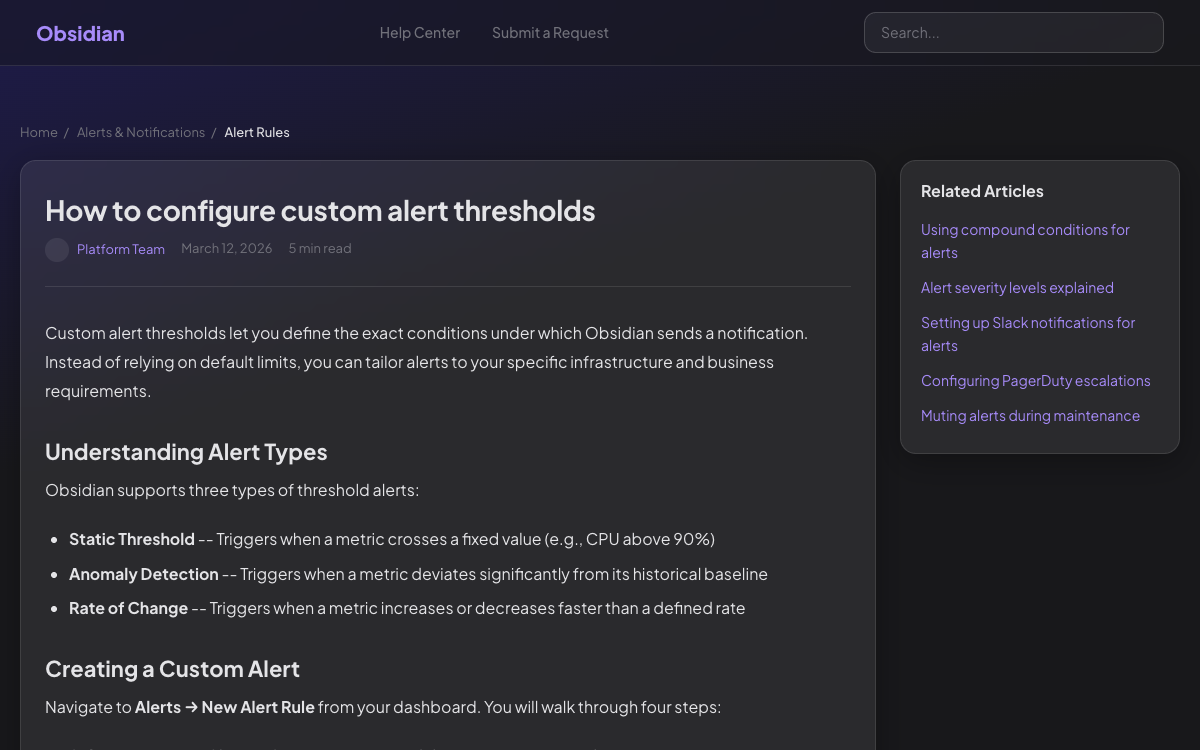Go to Home breadcrumb
This screenshot has height=750, width=1200.
click(39, 132)
